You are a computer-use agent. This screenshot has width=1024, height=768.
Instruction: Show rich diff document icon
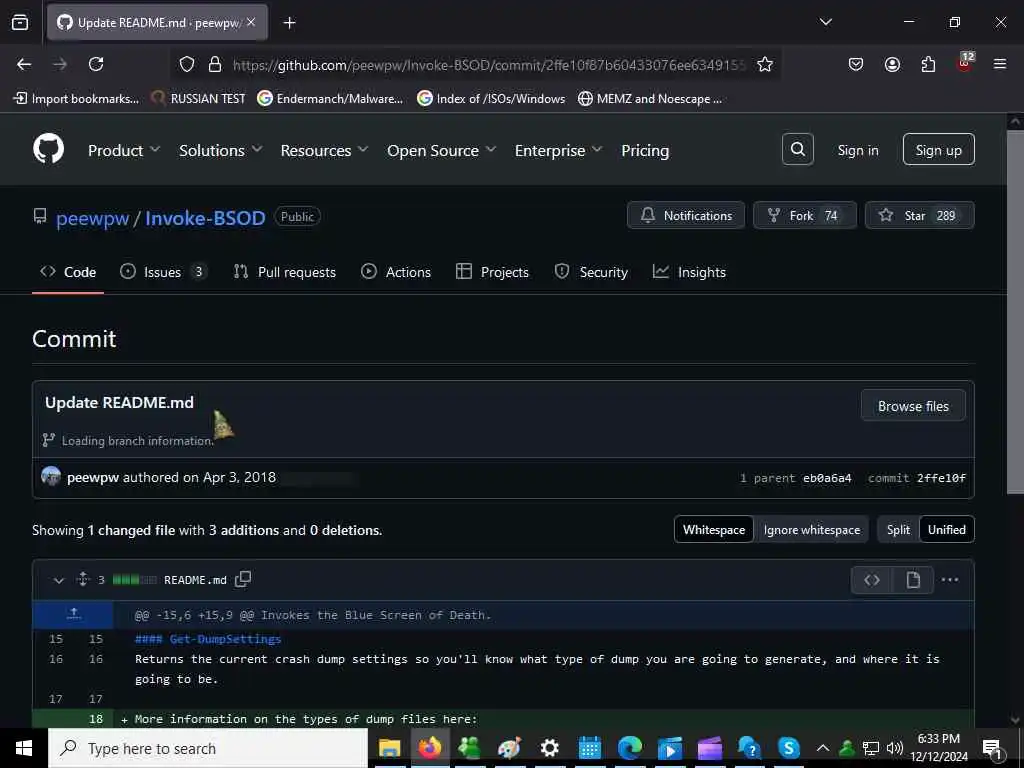click(x=913, y=580)
